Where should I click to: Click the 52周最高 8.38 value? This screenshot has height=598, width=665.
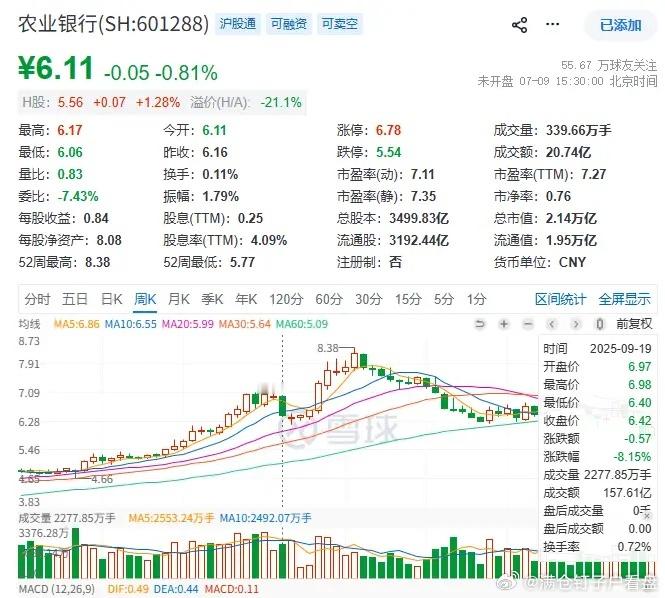pyautogui.click(x=98, y=263)
